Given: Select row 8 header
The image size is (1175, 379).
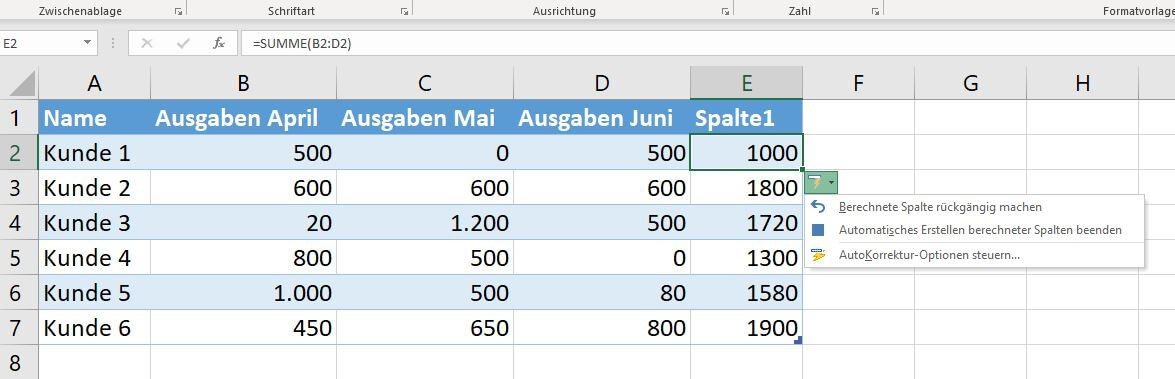Looking at the screenshot, I should point(19,363).
